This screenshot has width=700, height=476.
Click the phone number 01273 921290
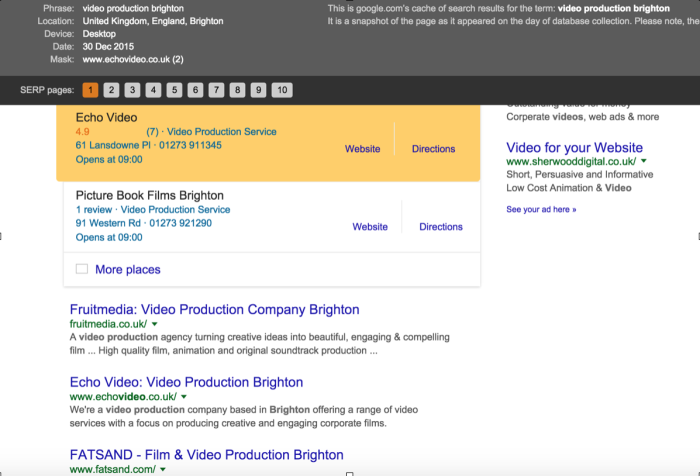click(x=180, y=223)
